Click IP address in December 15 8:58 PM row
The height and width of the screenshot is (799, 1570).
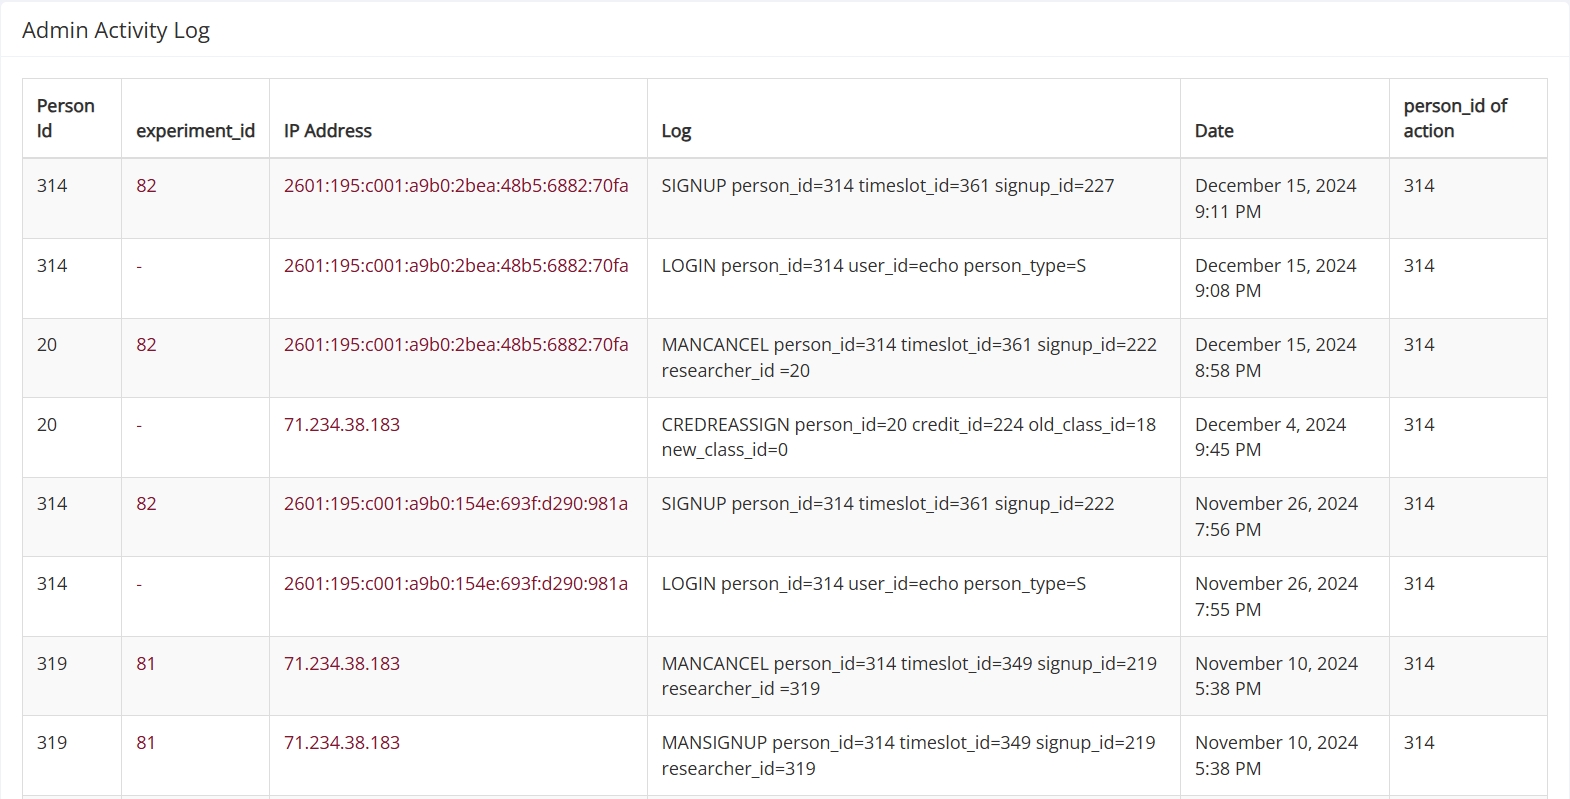[456, 344]
